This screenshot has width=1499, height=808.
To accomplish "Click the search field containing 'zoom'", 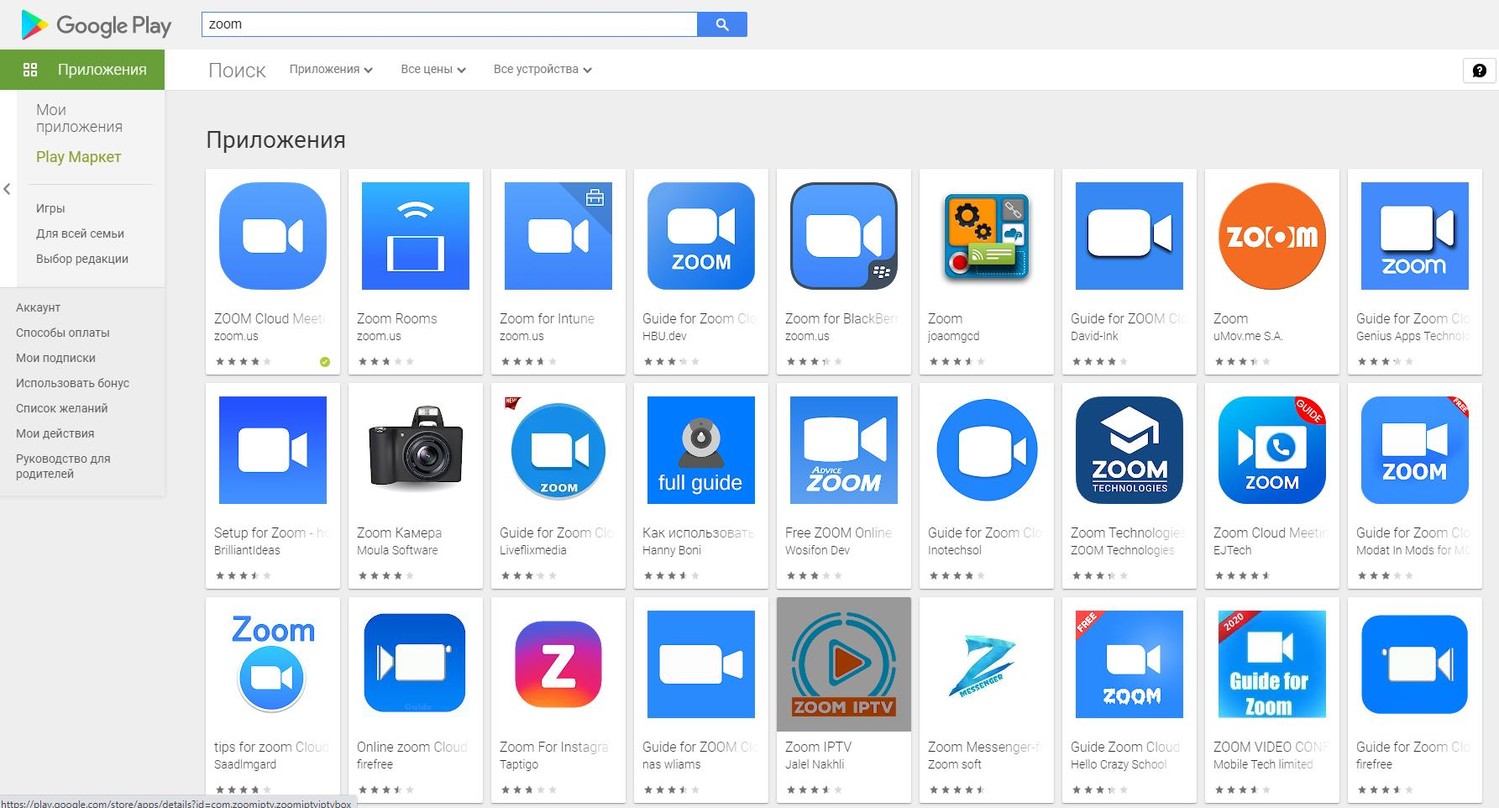I will click(449, 24).
